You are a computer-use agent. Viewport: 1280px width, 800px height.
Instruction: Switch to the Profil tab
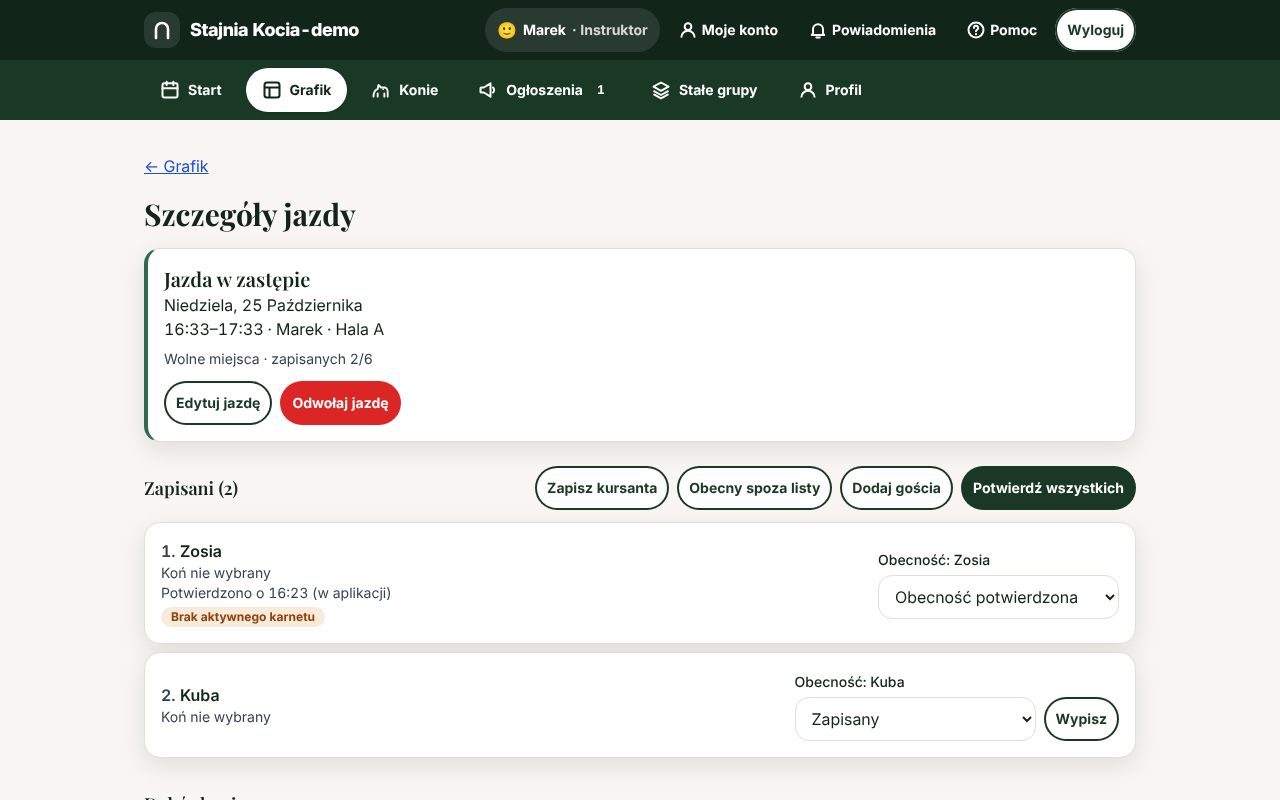click(x=830, y=90)
